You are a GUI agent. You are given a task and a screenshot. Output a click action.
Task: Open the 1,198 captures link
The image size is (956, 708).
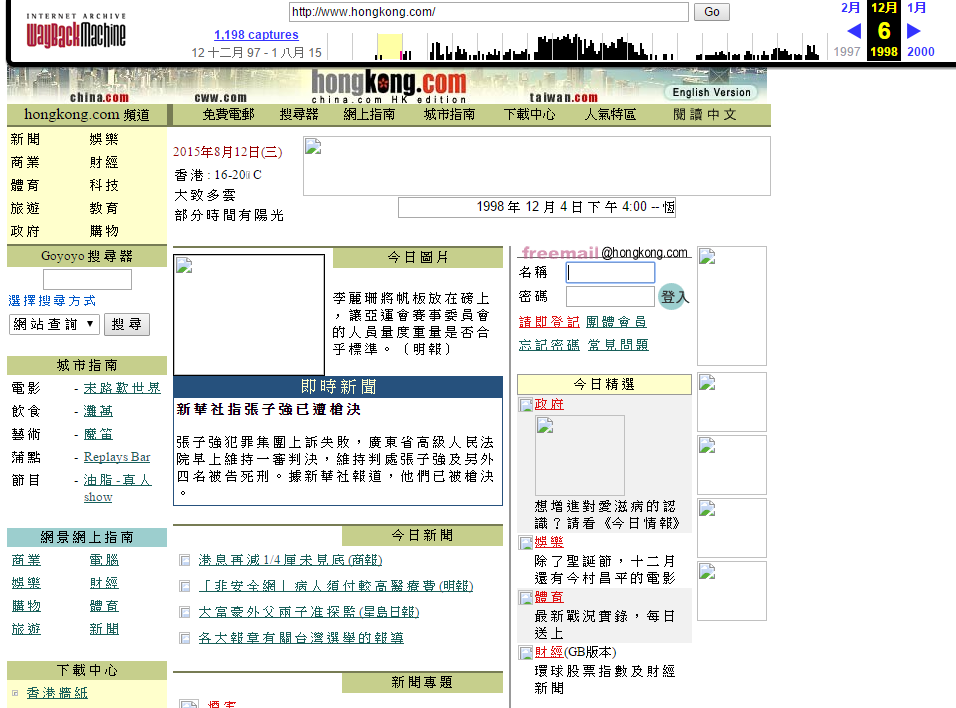pyautogui.click(x=256, y=35)
